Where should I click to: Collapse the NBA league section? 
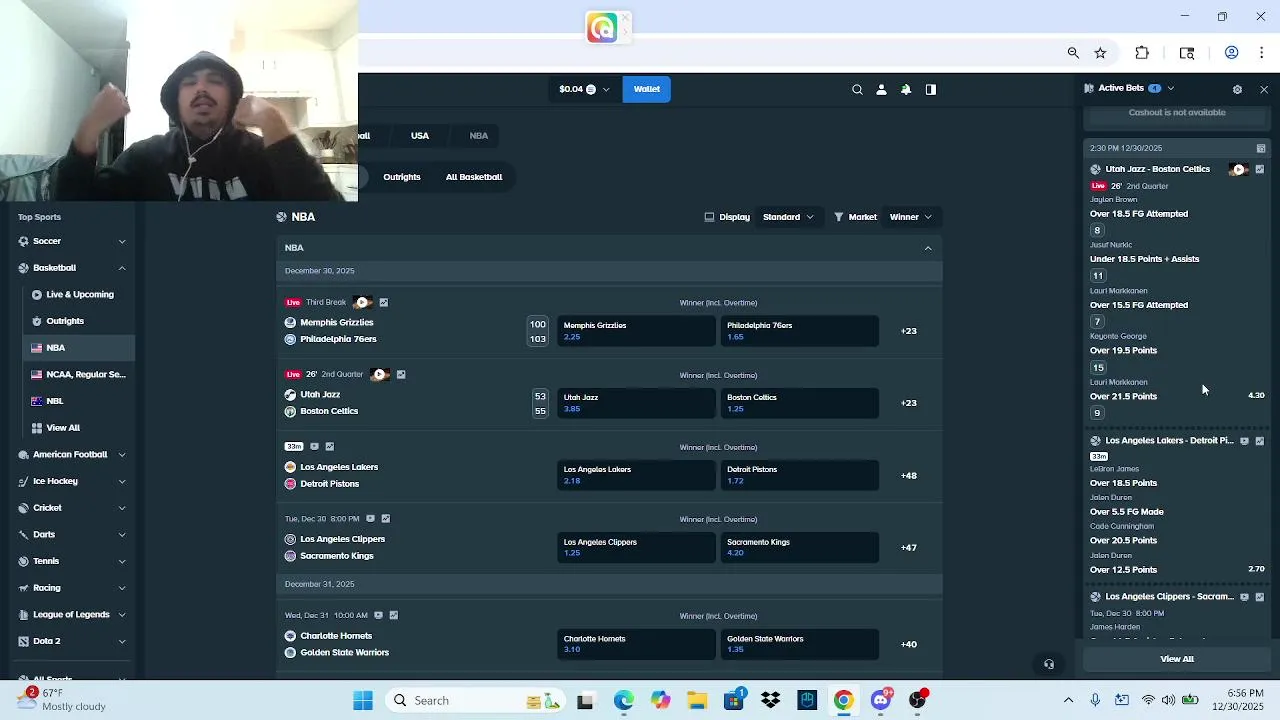tap(928, 248)
